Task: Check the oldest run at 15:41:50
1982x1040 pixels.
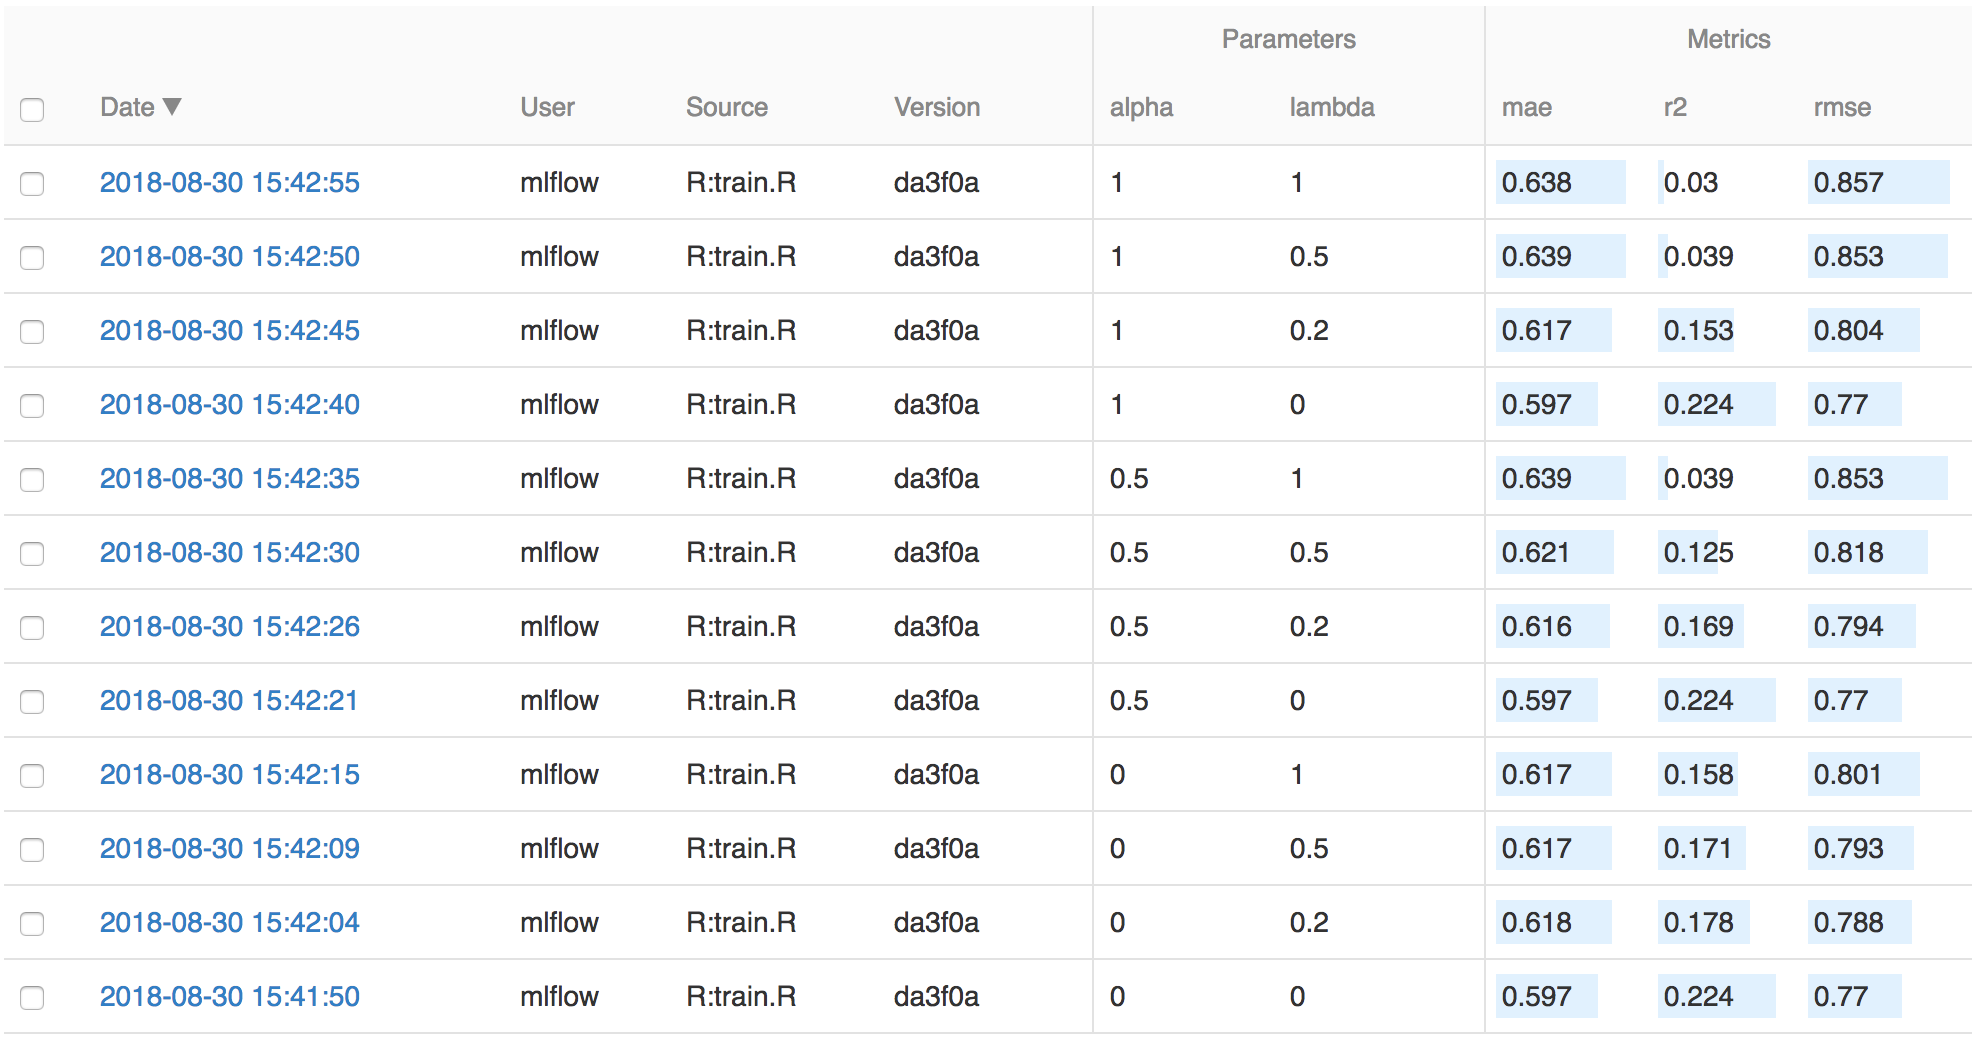Action: tap(32, 996)
